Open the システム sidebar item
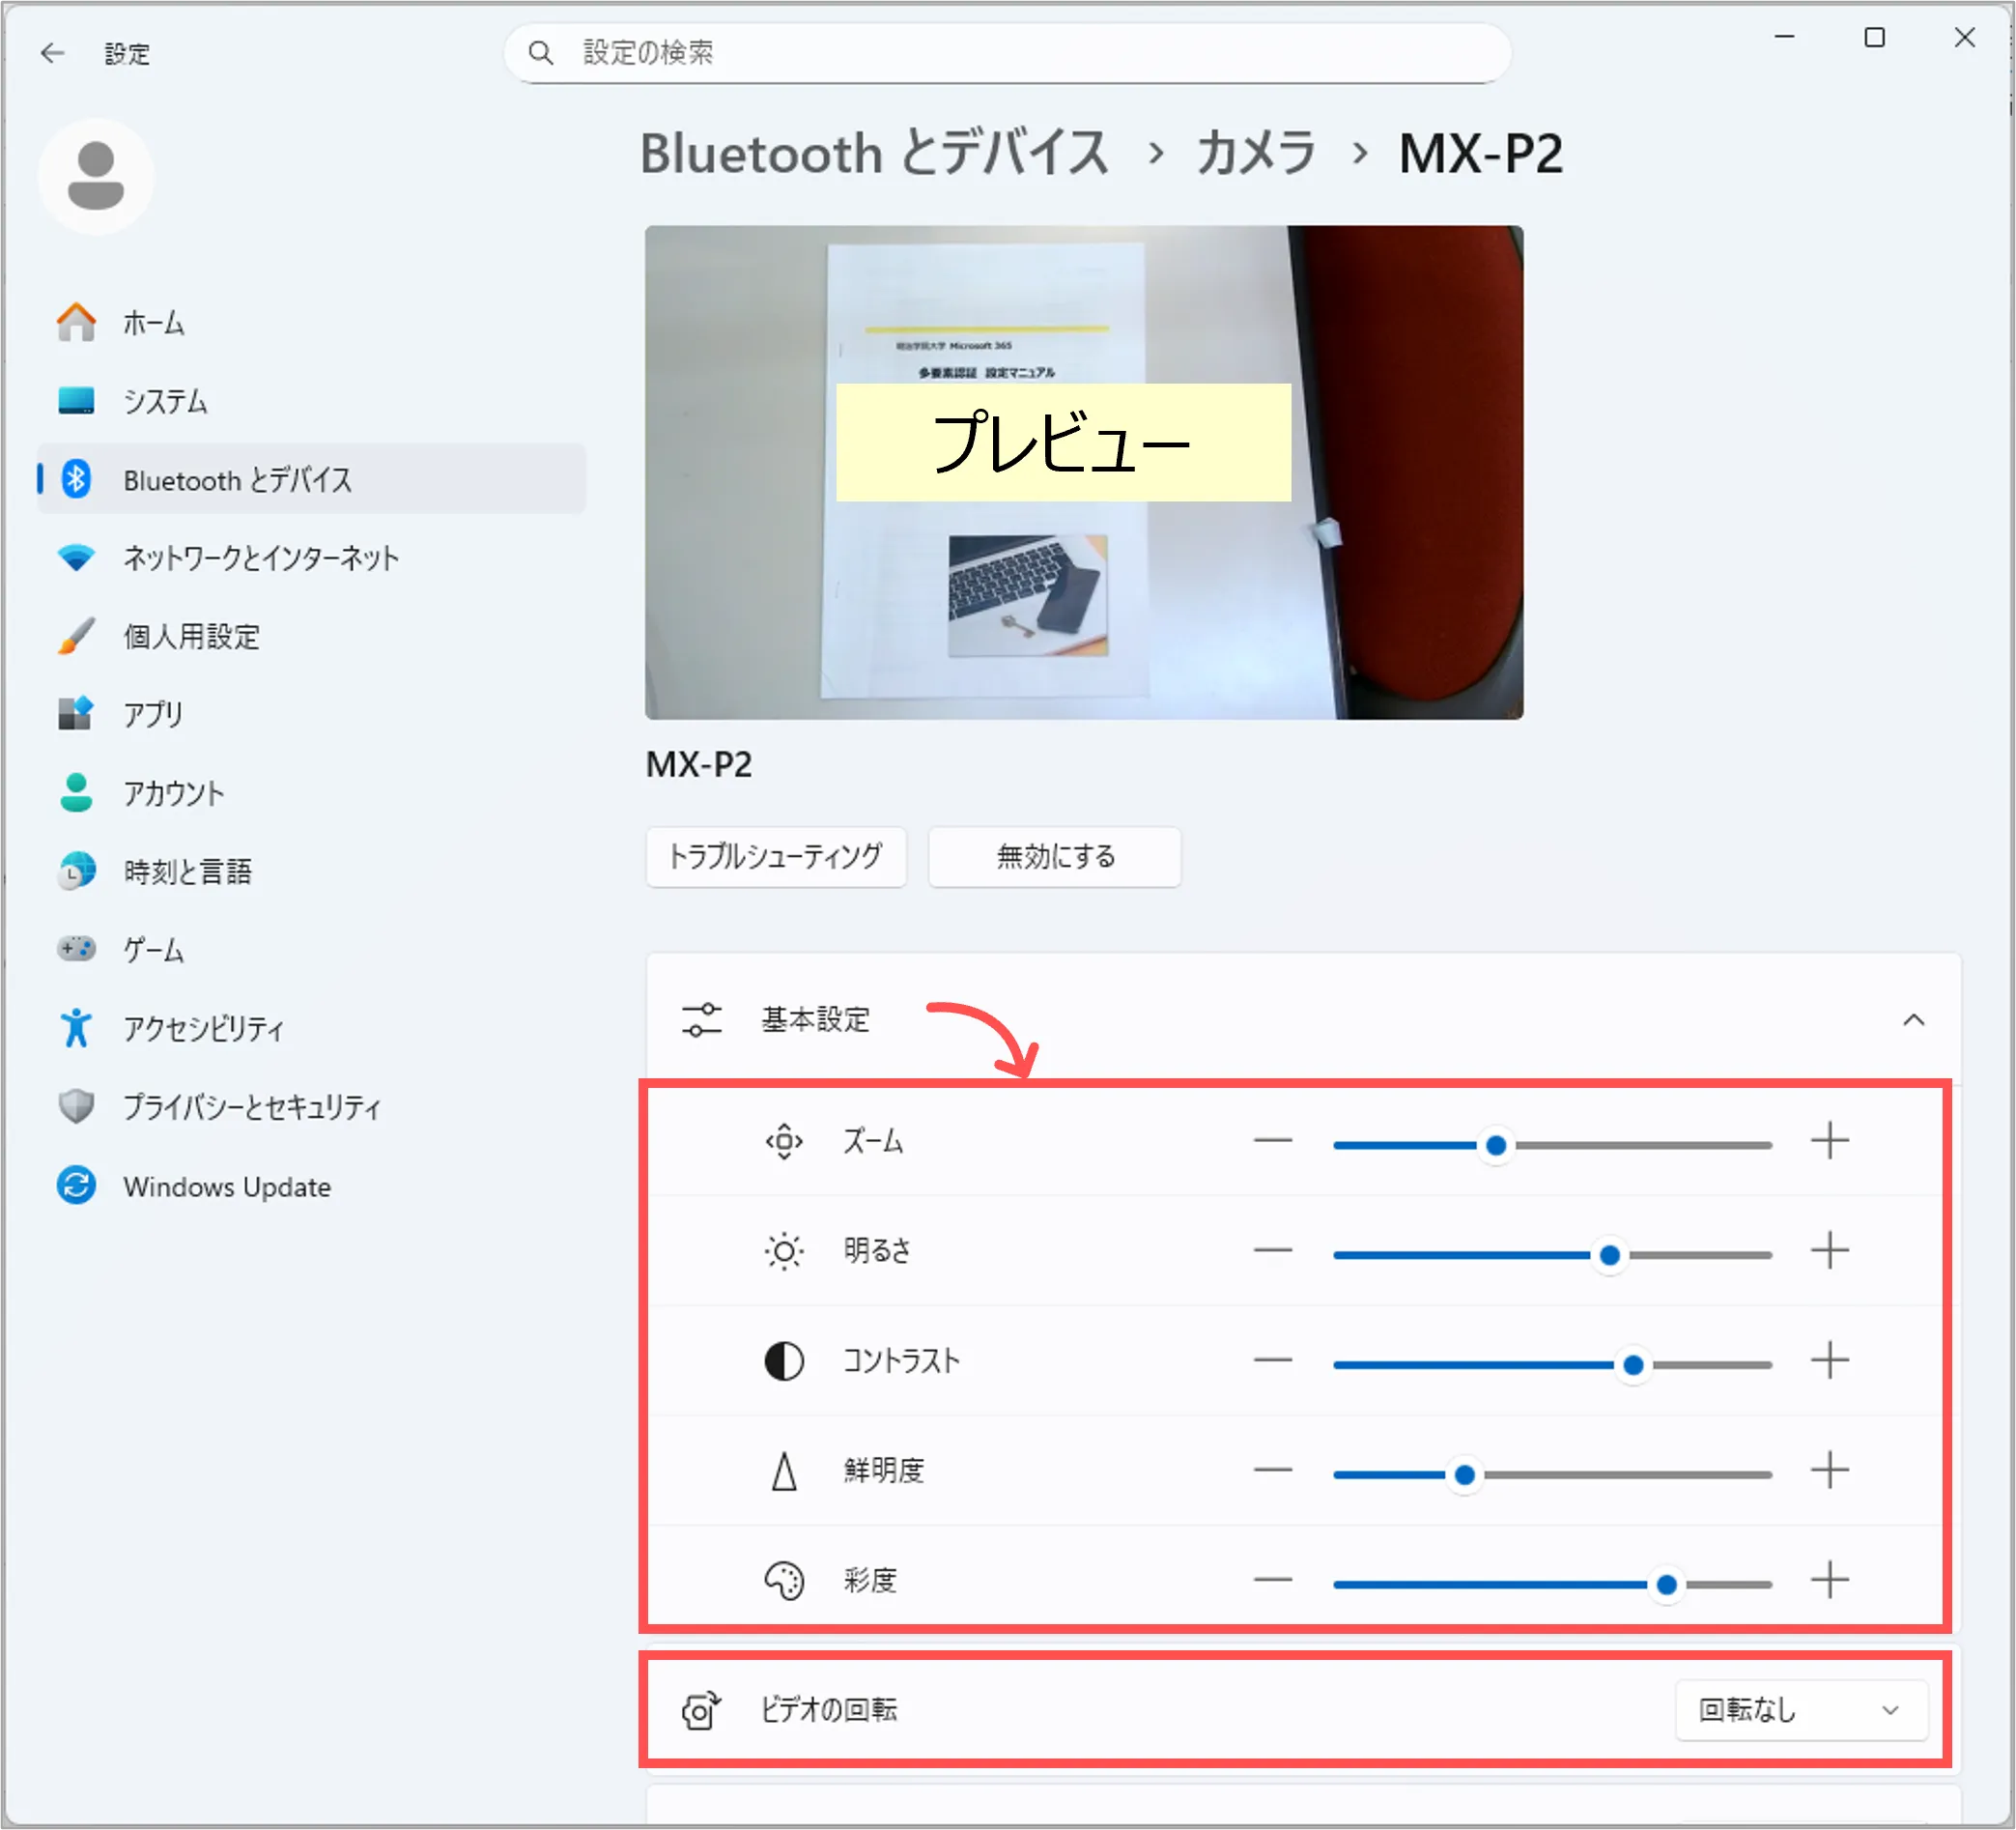The image size is (2016, 1830). pyautogui.click(x=165, y=402)
